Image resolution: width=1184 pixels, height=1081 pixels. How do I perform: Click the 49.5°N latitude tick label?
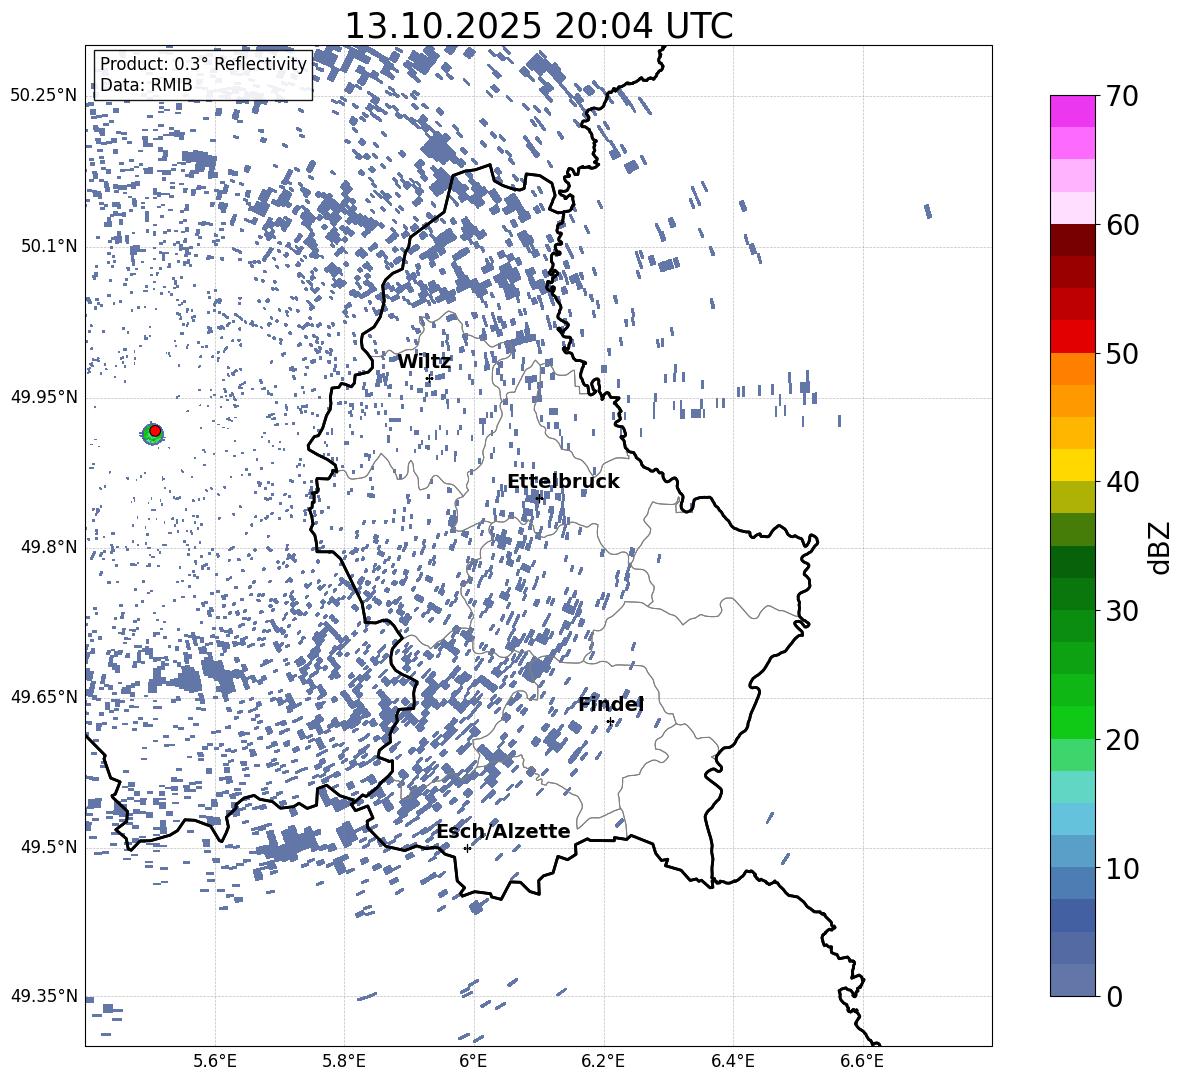point(49,846)
